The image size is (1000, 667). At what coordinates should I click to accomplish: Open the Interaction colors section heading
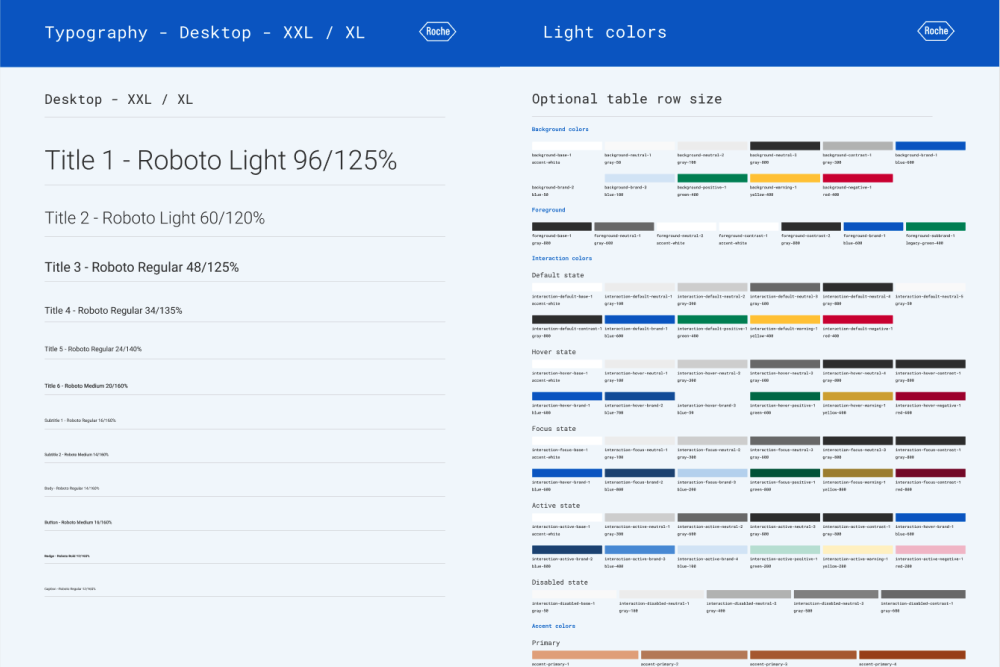561,258
